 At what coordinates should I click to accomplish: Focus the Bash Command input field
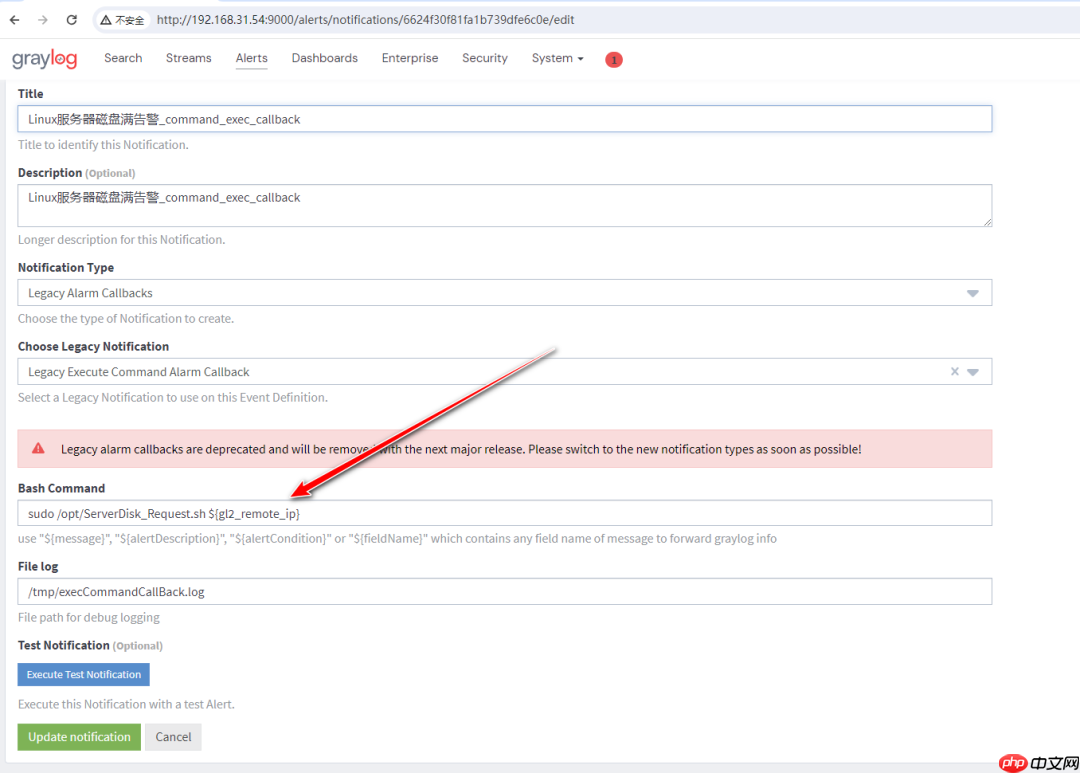point(504,513)
